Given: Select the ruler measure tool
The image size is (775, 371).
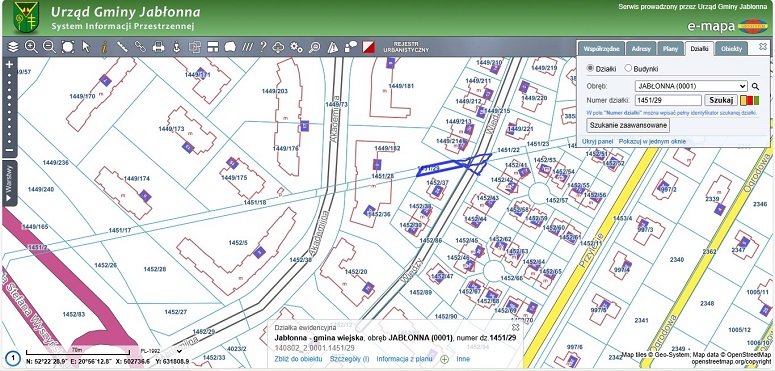Looking at the screenshot, I should coord(122,47).
